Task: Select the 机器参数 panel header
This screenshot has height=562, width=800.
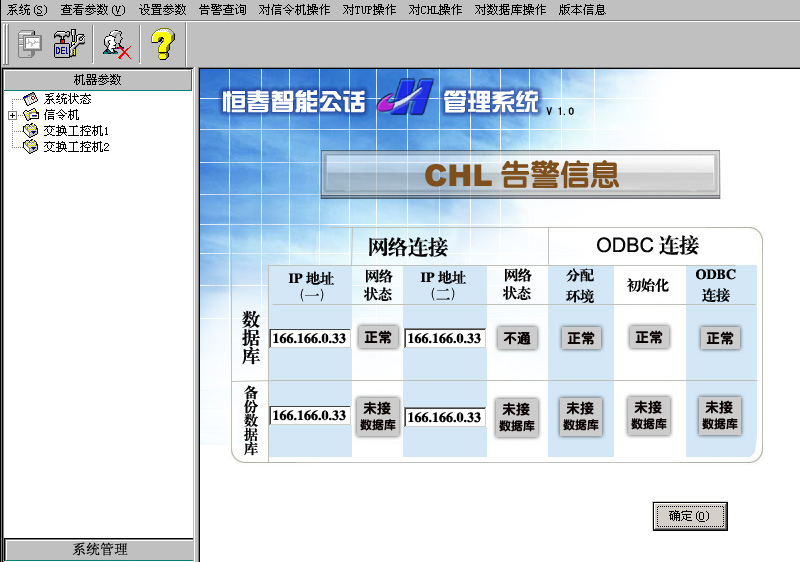Action: [x=97, y=80]
